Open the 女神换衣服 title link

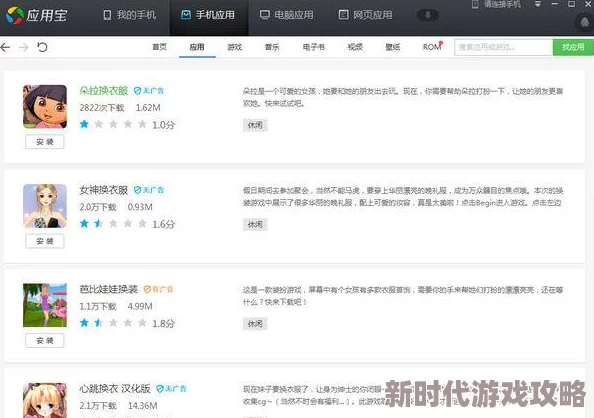103,190
